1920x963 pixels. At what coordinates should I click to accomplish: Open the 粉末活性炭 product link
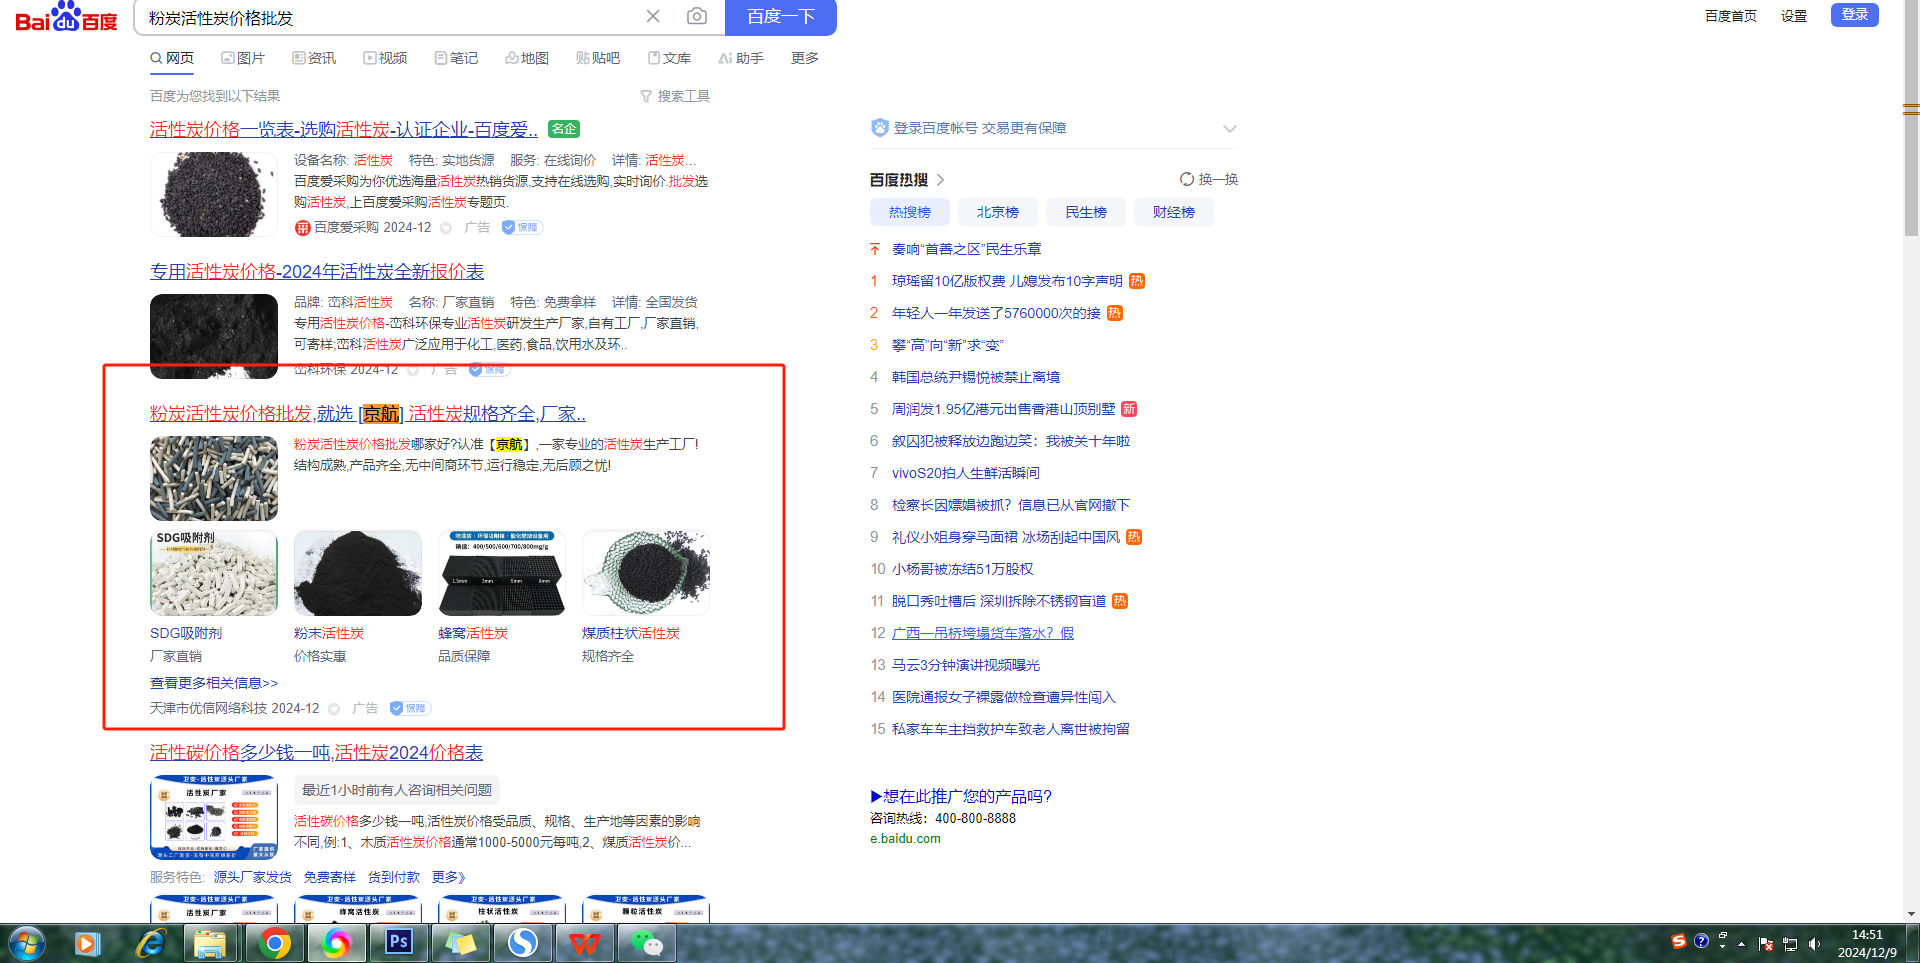click(x=329, y=633)
